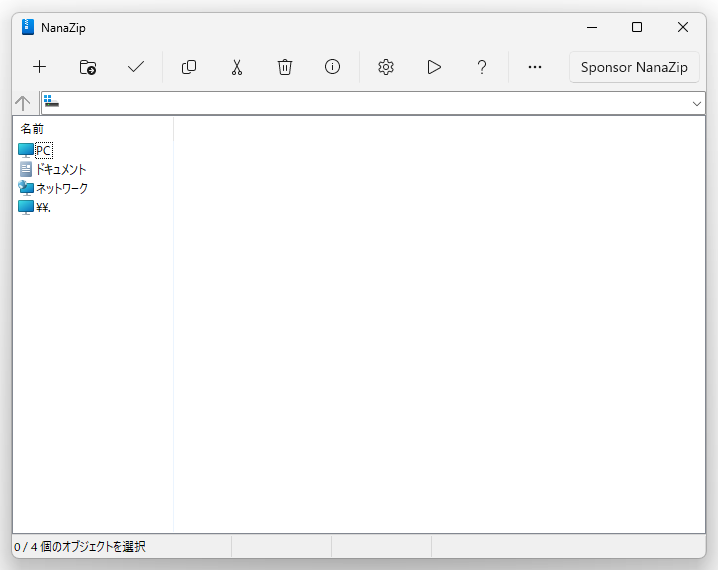The height and width of the screenshot is (570, 718).
Task: Click the status text 0 / 4 個のオブジェクトを選択
Action: 80,547
